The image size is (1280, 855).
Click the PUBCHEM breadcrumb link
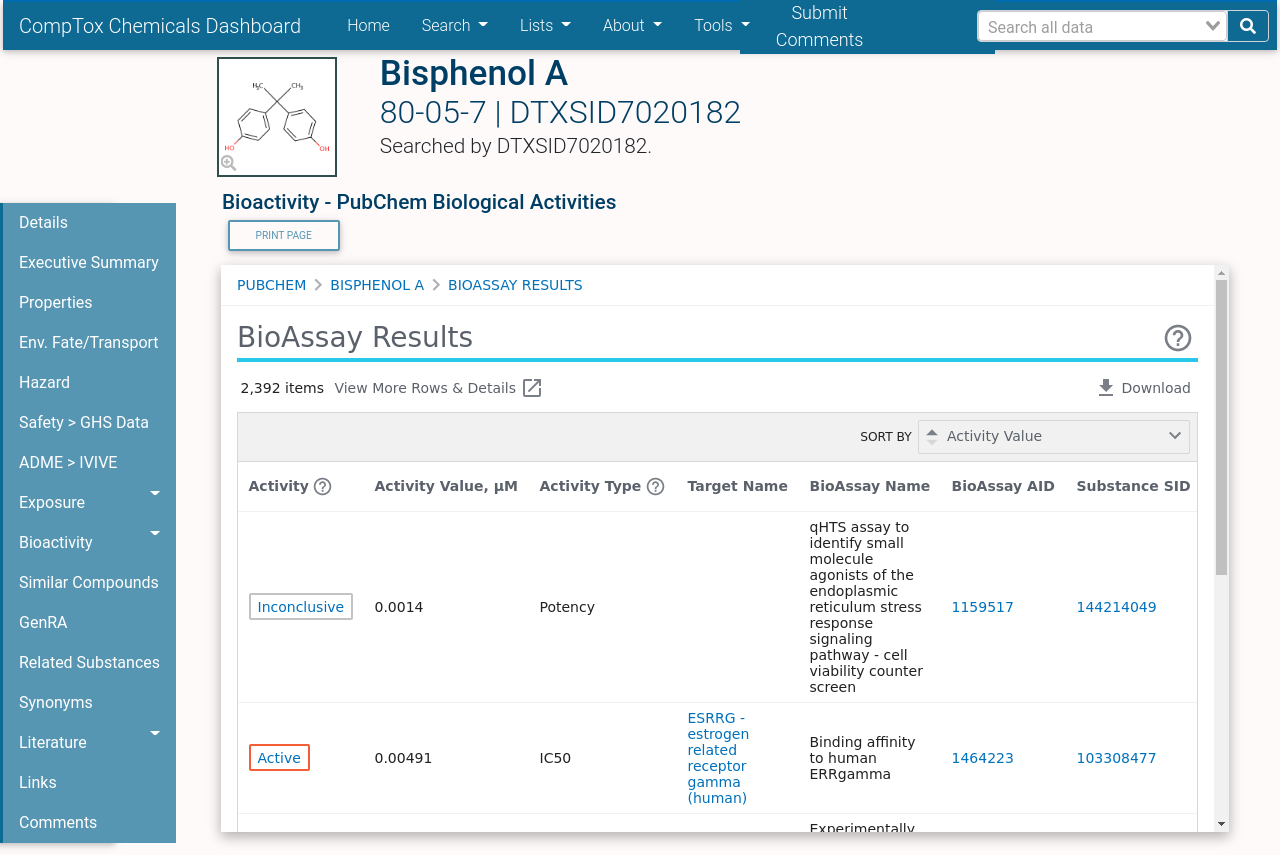[271, 285]
